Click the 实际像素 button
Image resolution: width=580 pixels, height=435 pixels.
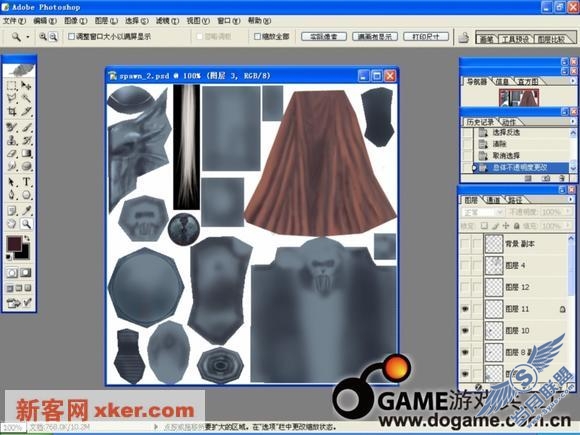pyautogui.click(x=324, y=37)
